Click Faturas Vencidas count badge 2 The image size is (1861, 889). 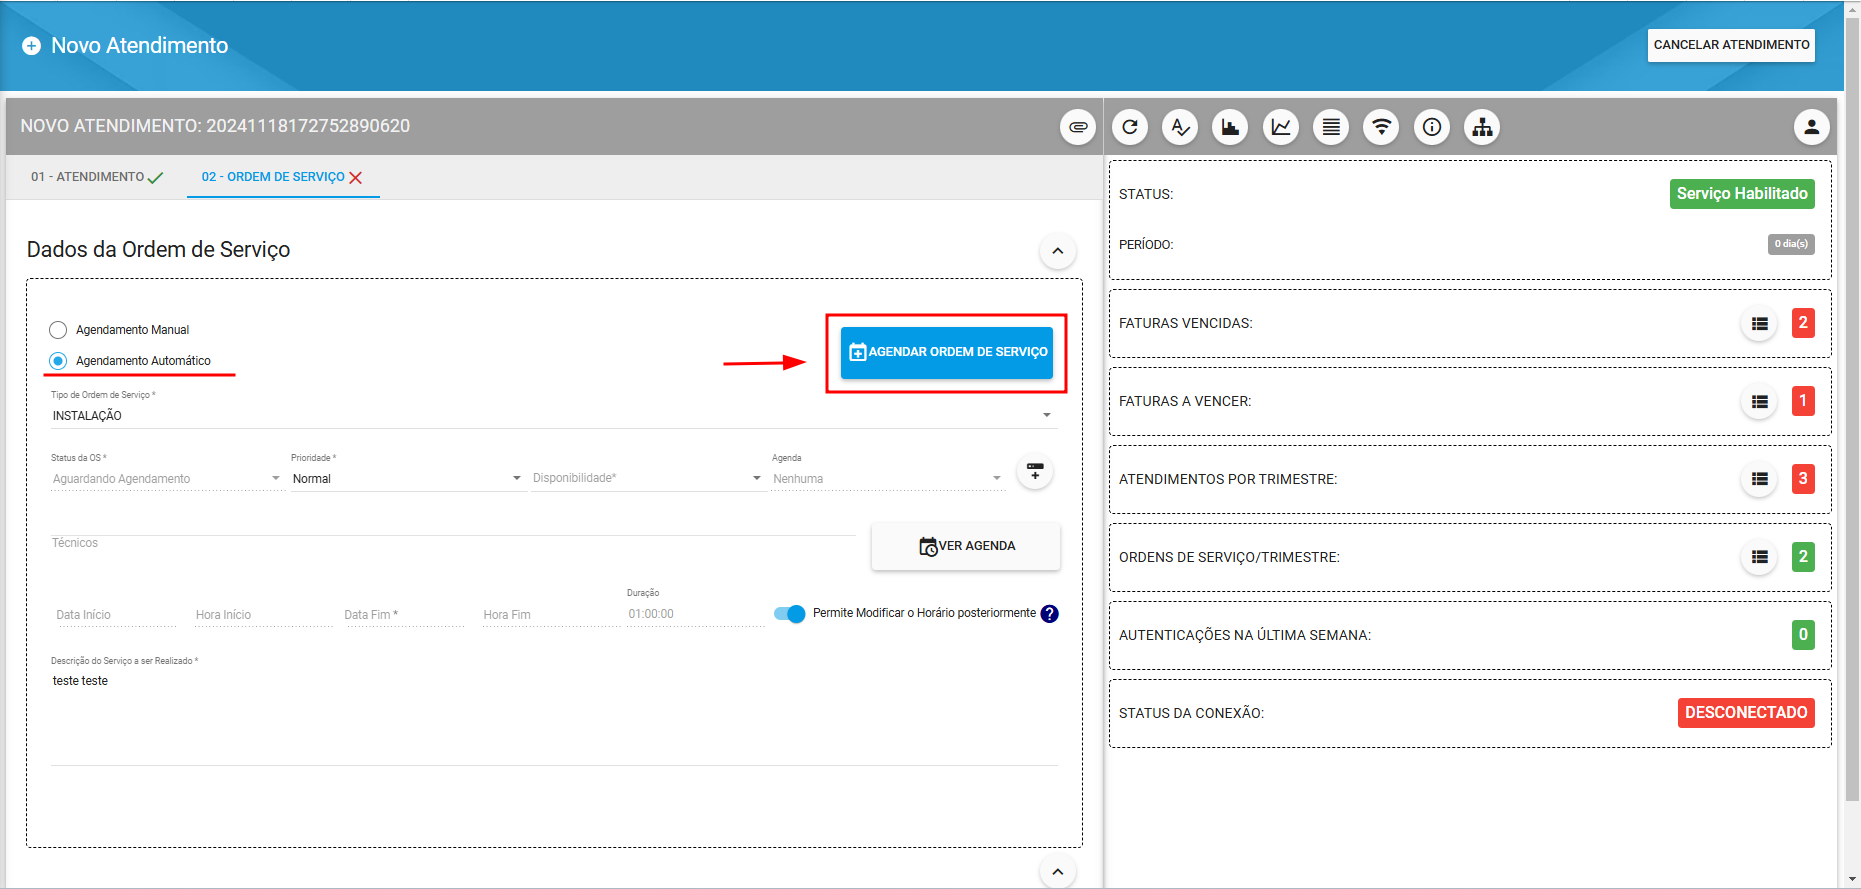click(x=1803, y=322)
